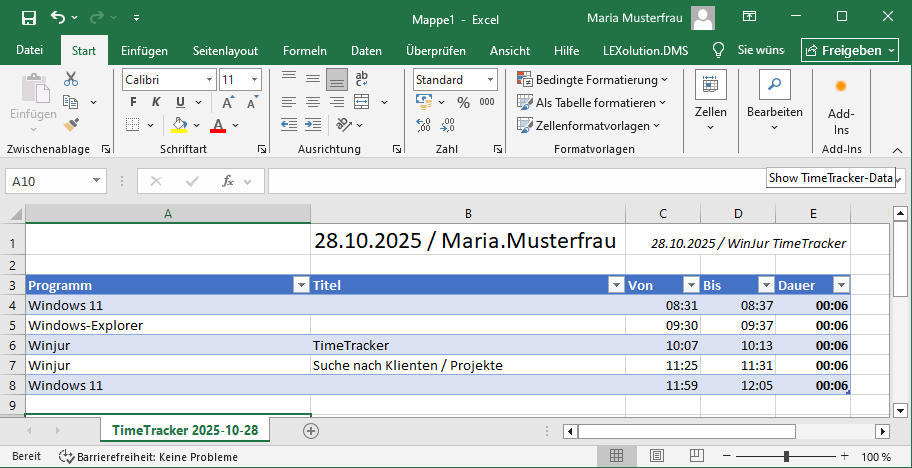Remove a decimal place
912x468 pixels.
coord(447,124)
